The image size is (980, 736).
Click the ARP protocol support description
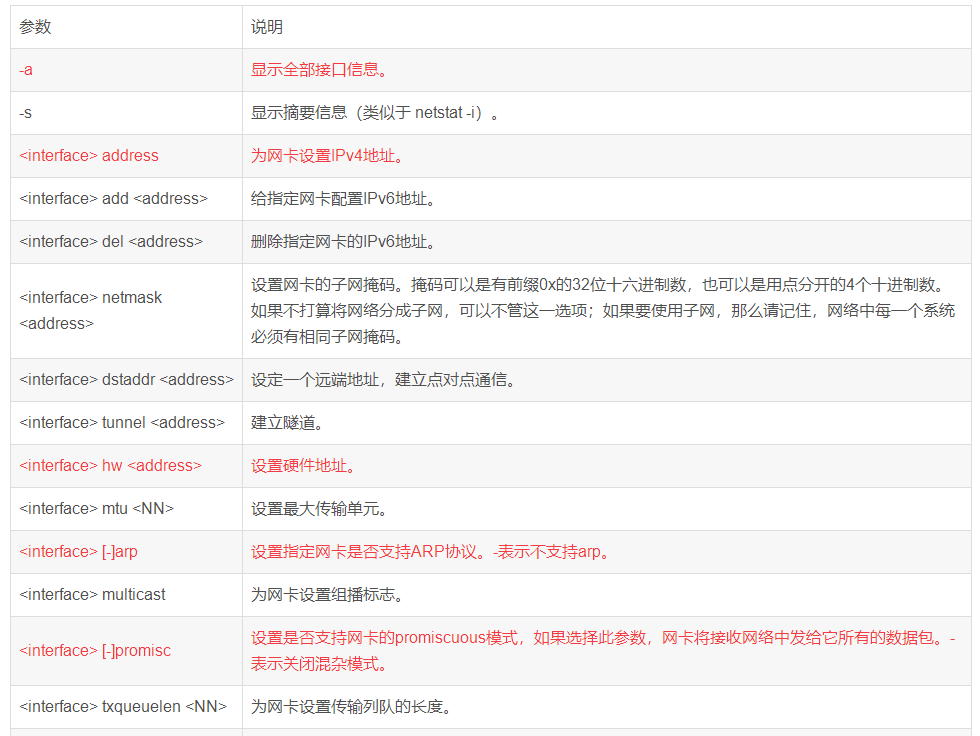tap(431, 552)
